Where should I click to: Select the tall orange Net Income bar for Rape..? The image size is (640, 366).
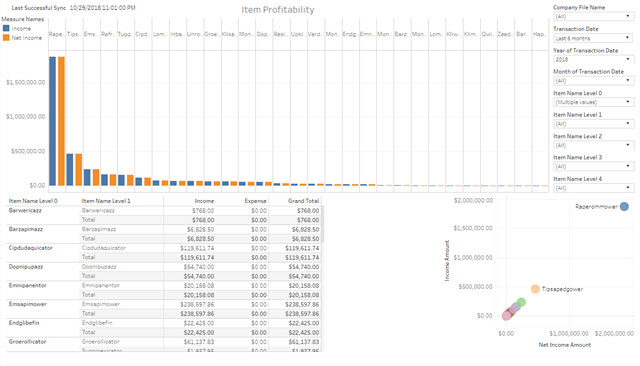tap(61, 121)
